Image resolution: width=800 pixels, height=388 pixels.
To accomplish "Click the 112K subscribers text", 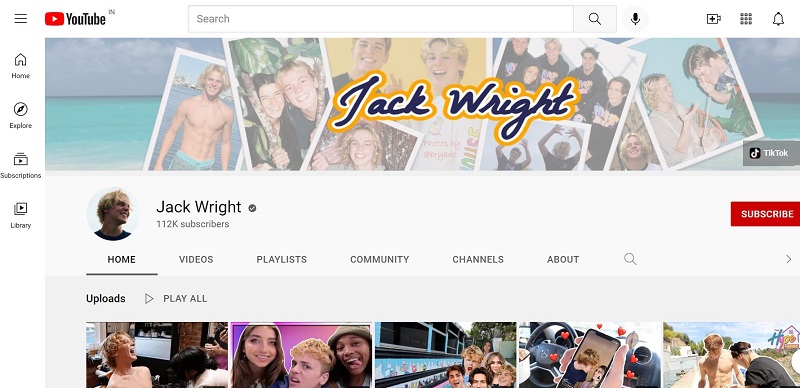I will point(193,224).
